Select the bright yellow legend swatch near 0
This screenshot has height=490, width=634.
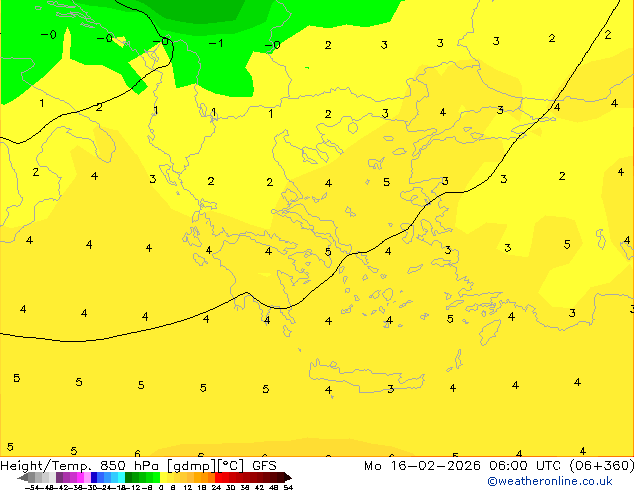click(x=163, y=477)
